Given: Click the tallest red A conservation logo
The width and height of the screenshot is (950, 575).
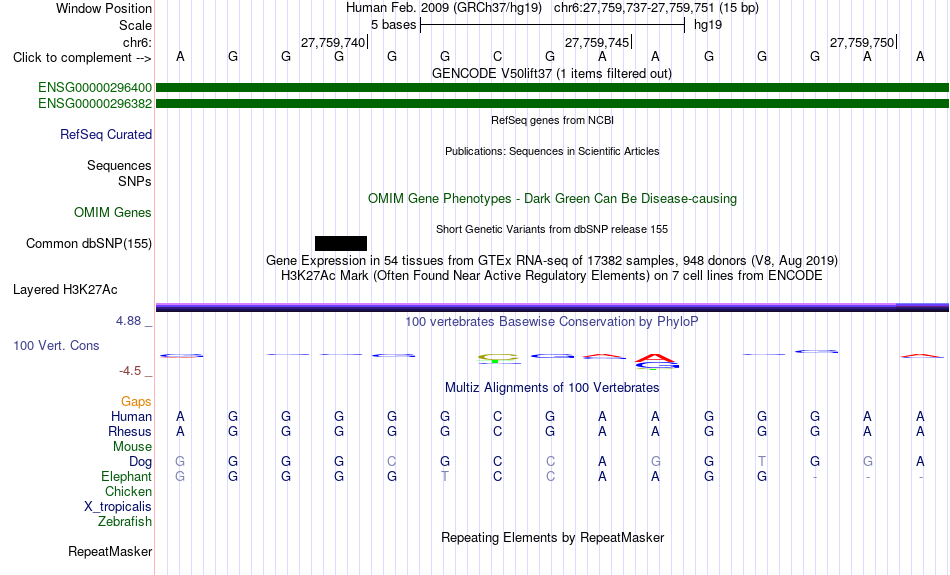Looking at the screenshot, I should [655, 358].
